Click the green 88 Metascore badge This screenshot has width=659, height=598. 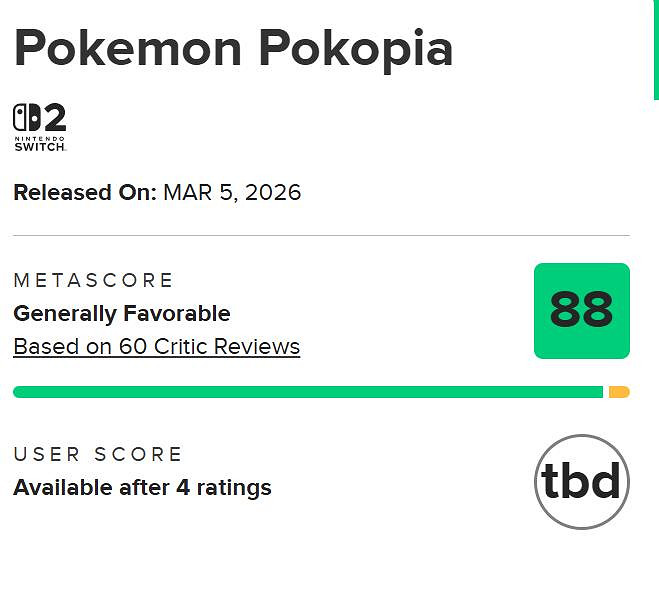click(x=581, y=311)
